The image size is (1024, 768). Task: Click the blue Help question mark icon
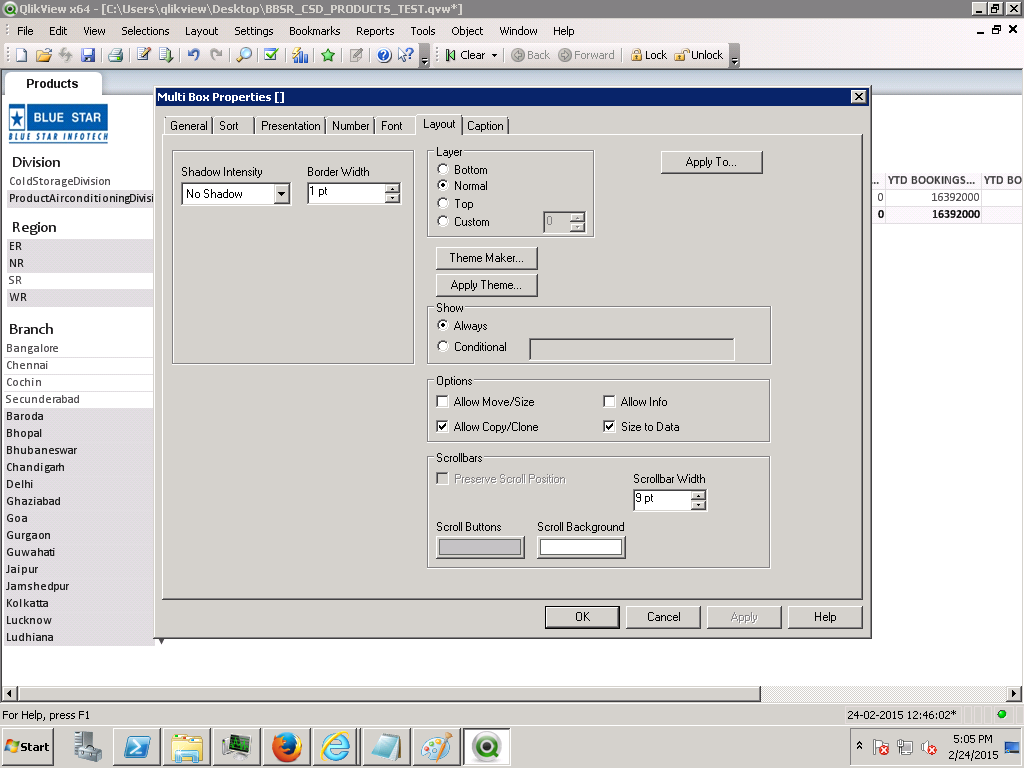384,56
